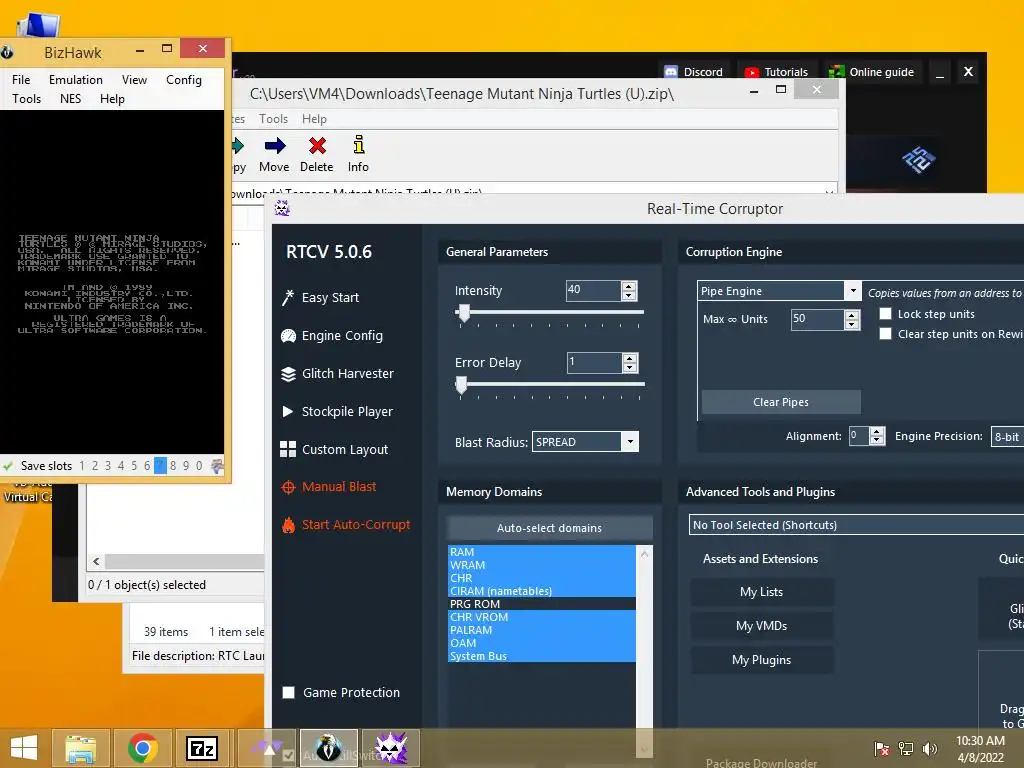Viewport: 1024px width, 768px height.
Task: Click Start Auto-Corrupt flame icon
Action: point(288,524)
